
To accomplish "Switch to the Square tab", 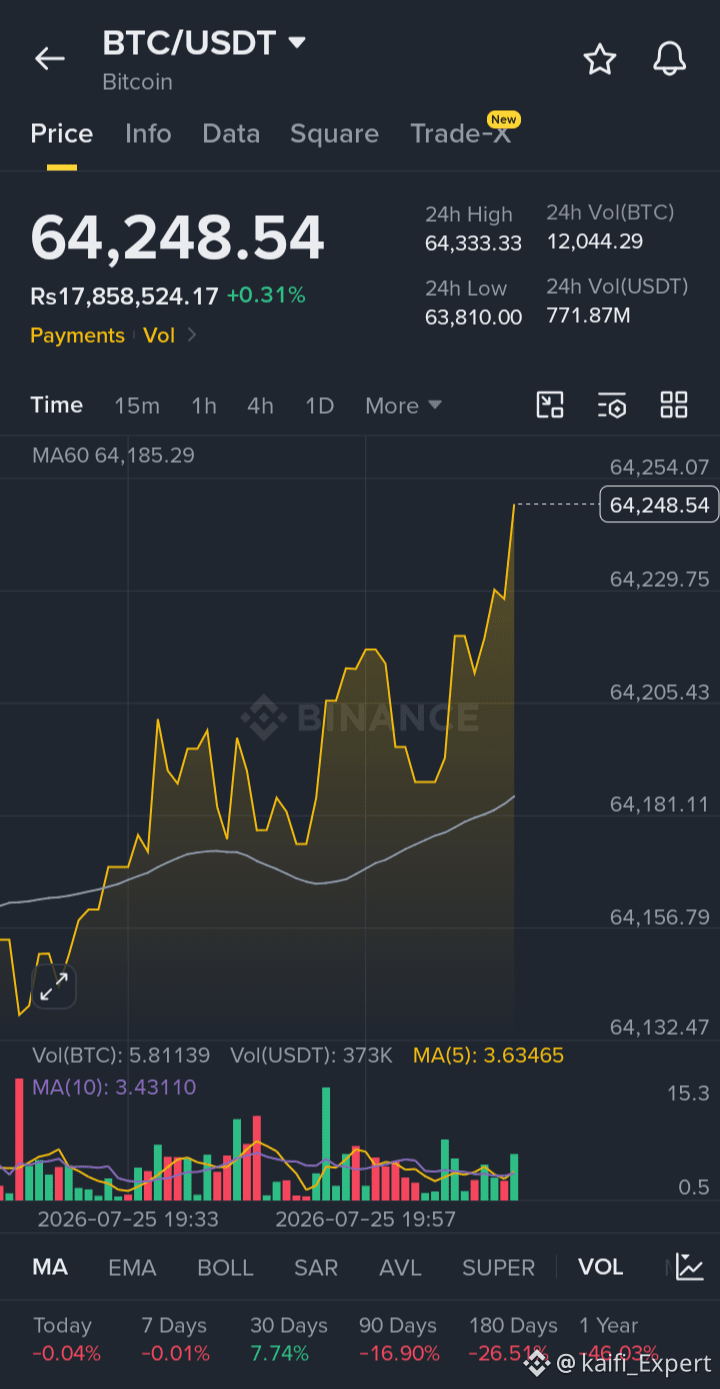I will coord(334,134).
